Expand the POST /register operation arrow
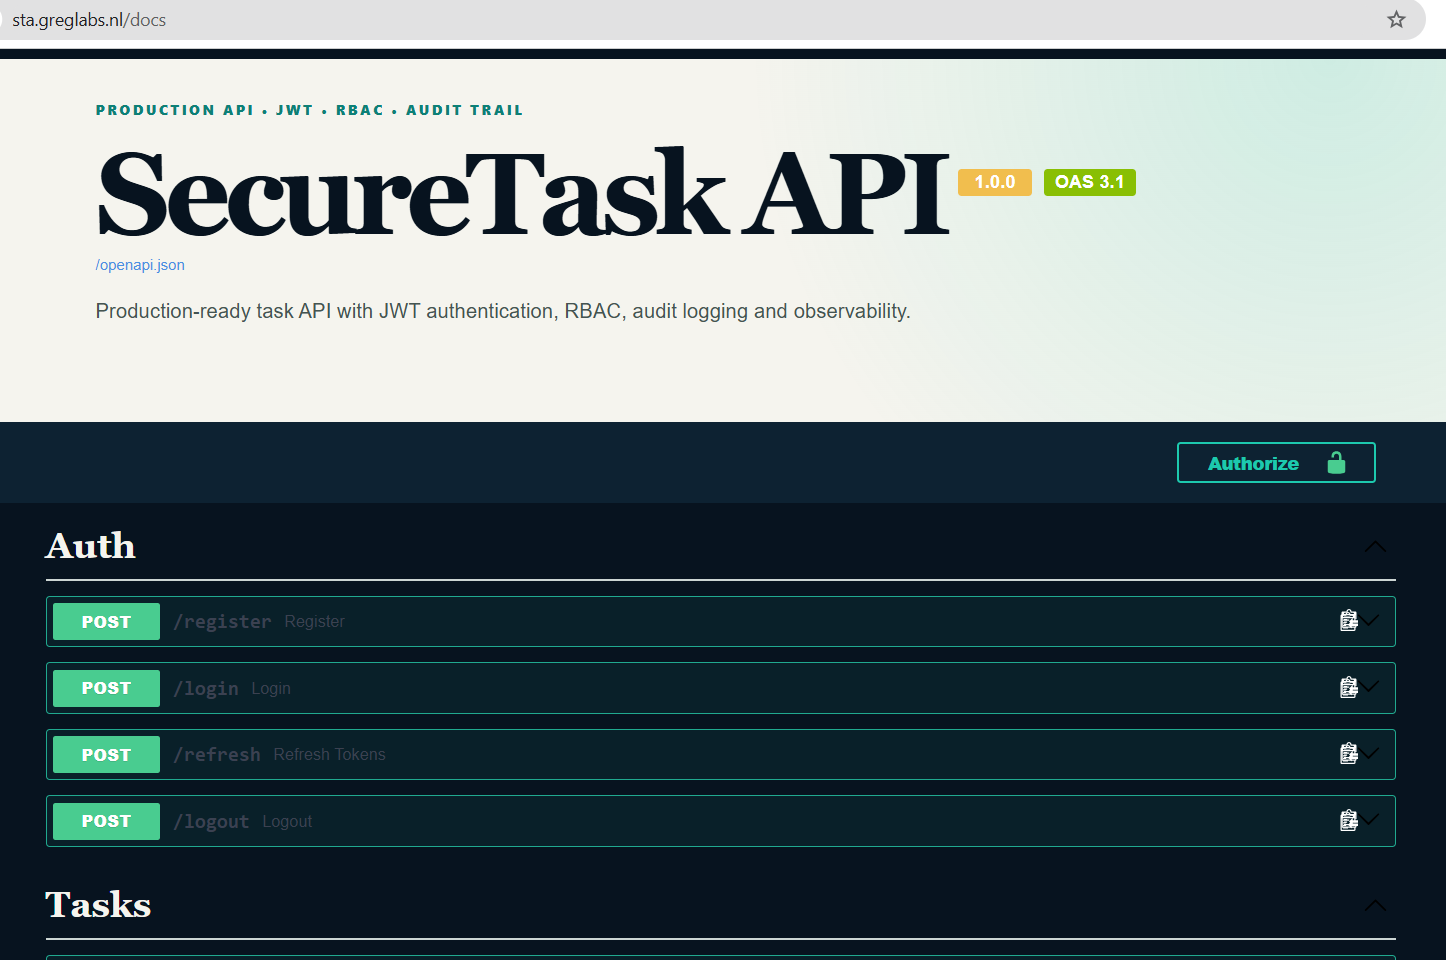 [x=1369, y=621]
